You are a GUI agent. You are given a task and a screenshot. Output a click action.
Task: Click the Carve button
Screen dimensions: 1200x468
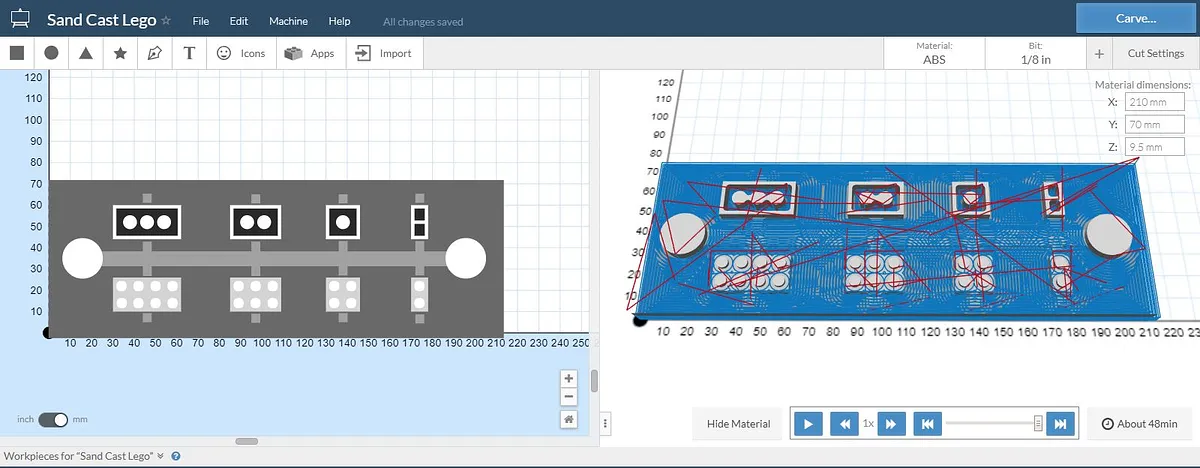coord(1136,18)
